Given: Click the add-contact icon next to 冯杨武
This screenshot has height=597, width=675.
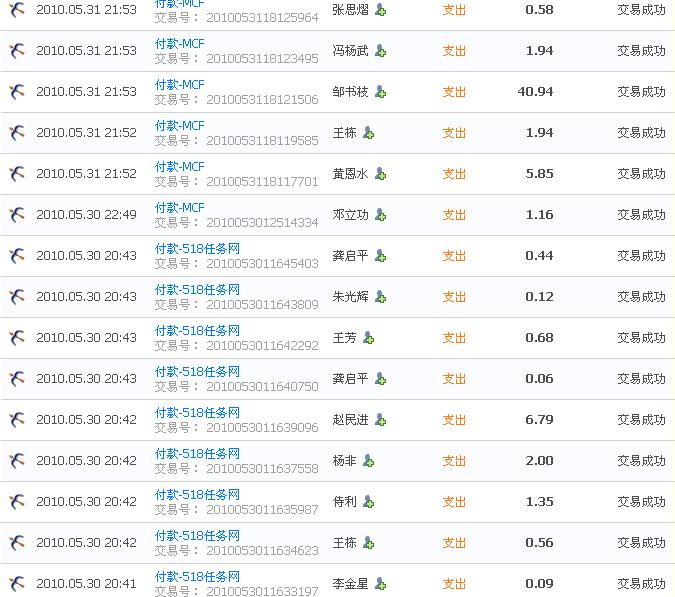Looking at the screenshot, I should (x=380, y=51).
